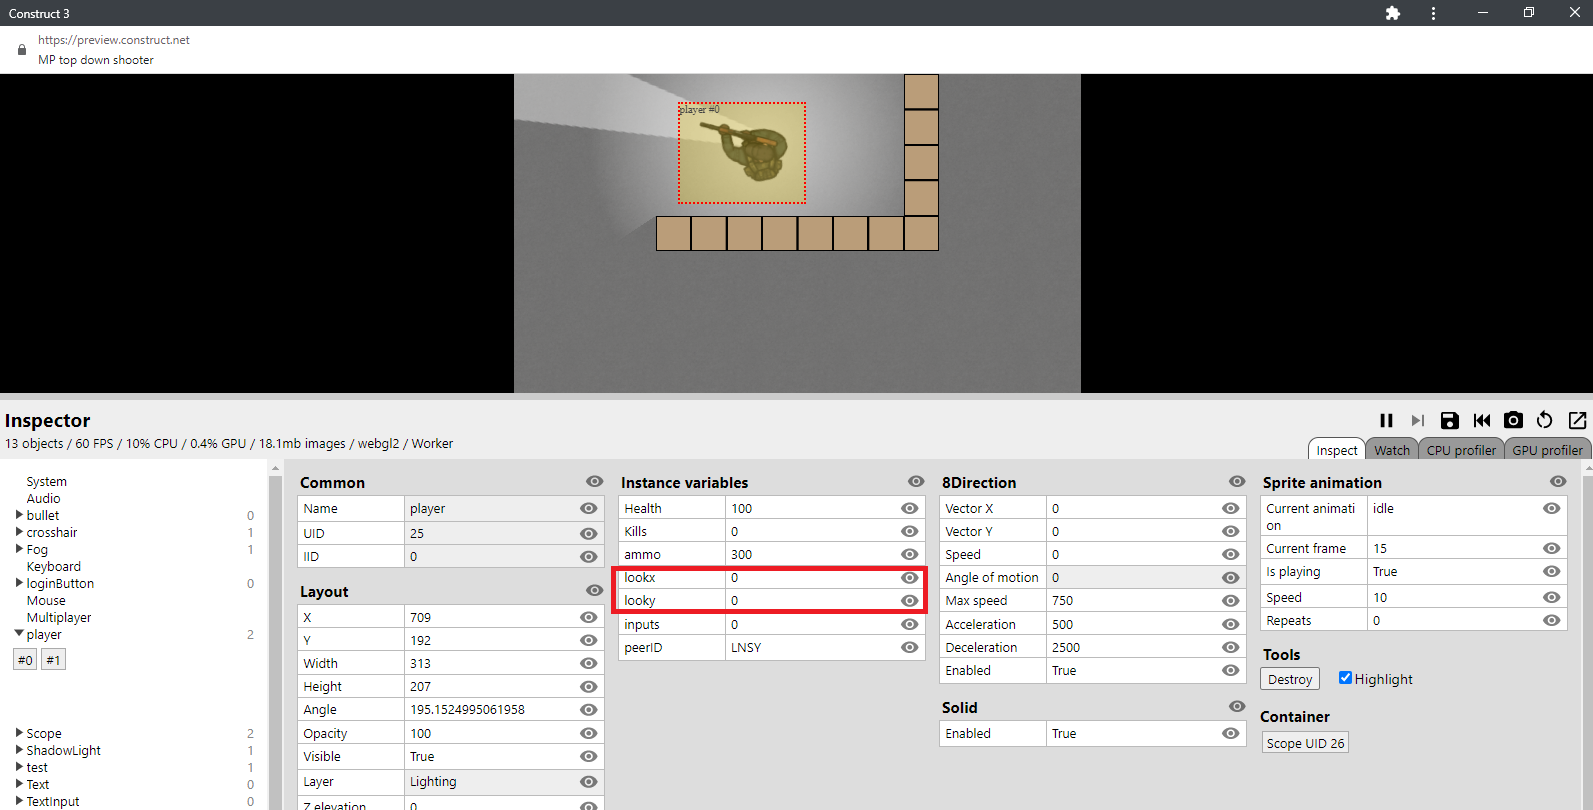This screenshot has height=810, width=1593.
Task: Expand the bullet object in tree
Action: (x=19, y=515)
